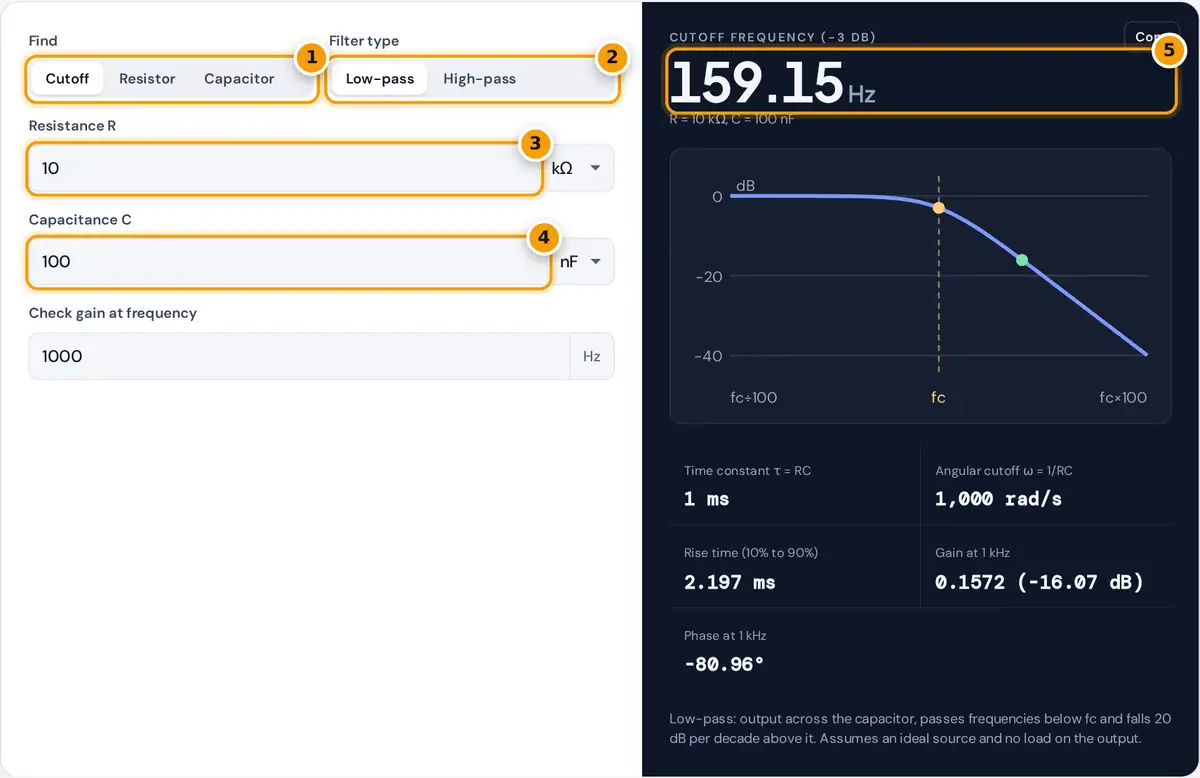Screen dimensions: 1200x778
Task: Open the kΩ resistance unit dropdown
Action: click(x=578, y=168)
